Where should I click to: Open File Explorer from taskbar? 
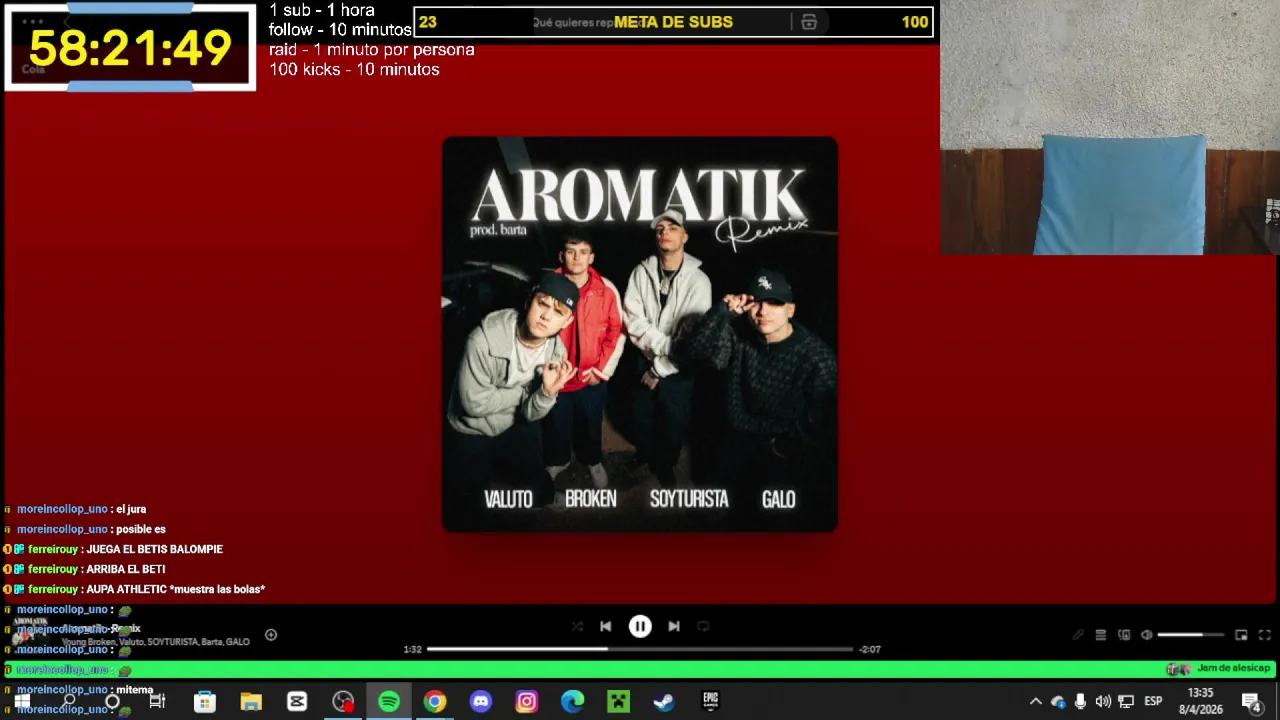(251, 701)
